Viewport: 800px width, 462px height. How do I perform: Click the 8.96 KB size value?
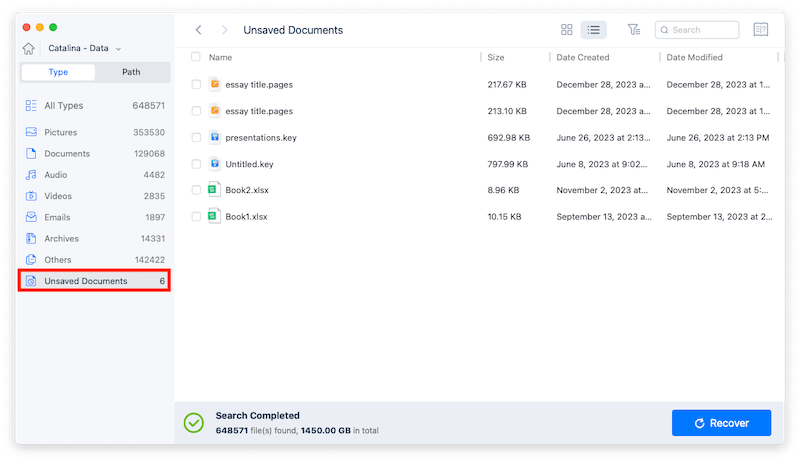[x=503, y=190]
